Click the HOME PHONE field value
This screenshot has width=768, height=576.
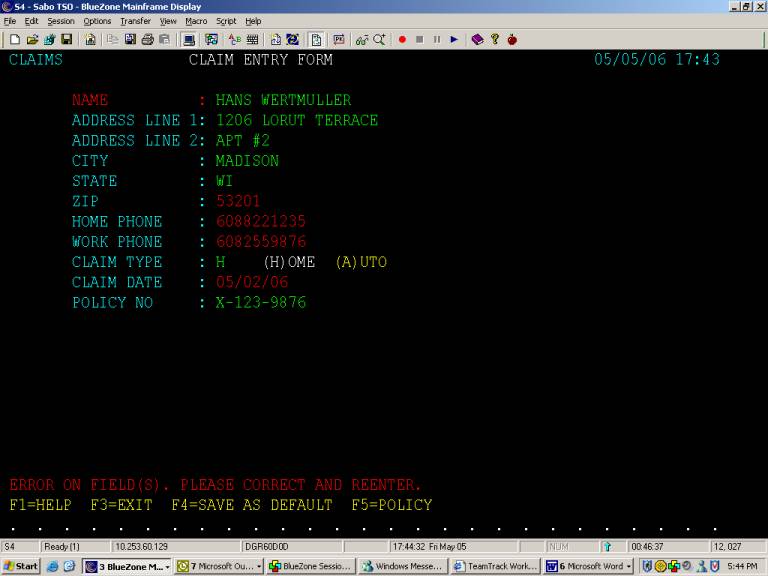tap(261, 221)
